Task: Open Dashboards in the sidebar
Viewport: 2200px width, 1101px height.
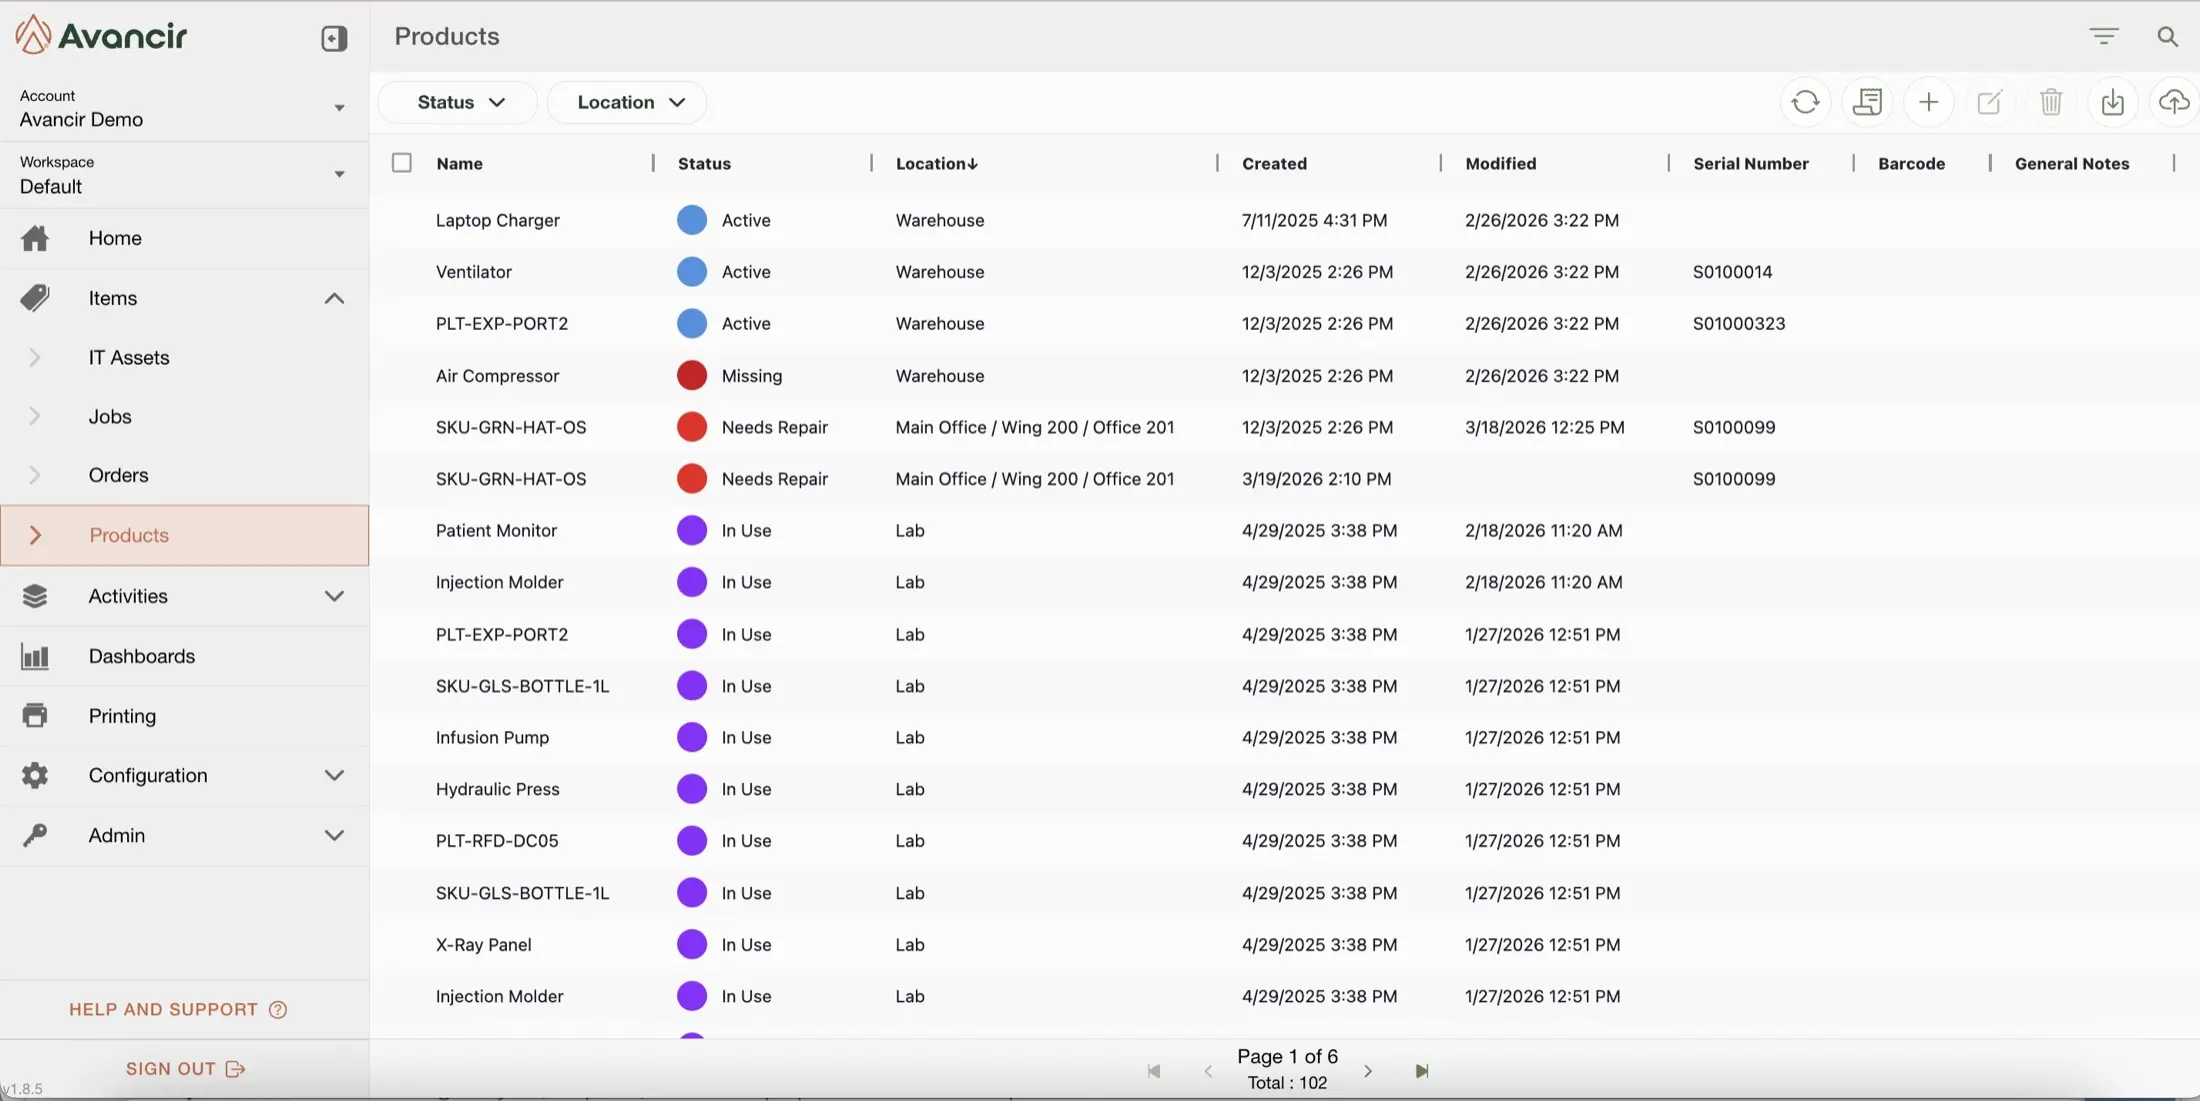Action: click(141, 656)
